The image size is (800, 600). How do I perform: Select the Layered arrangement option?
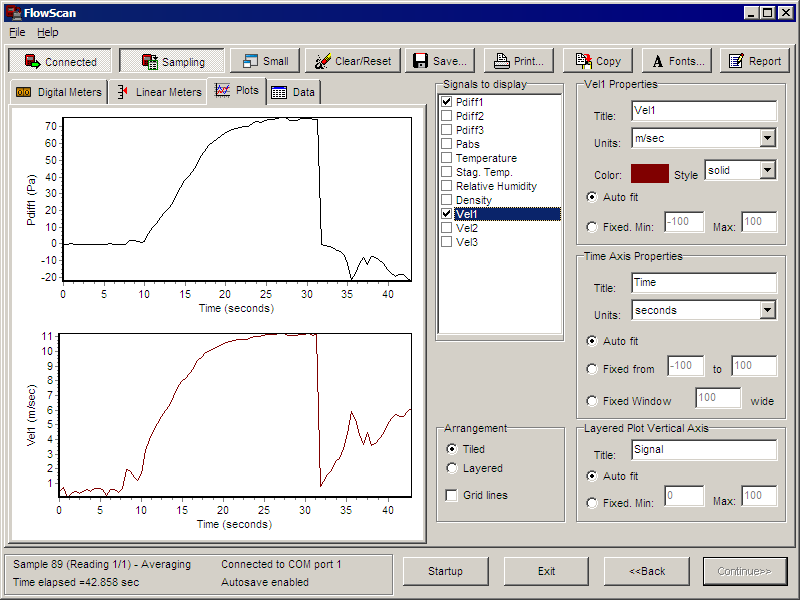click(452, 468)
